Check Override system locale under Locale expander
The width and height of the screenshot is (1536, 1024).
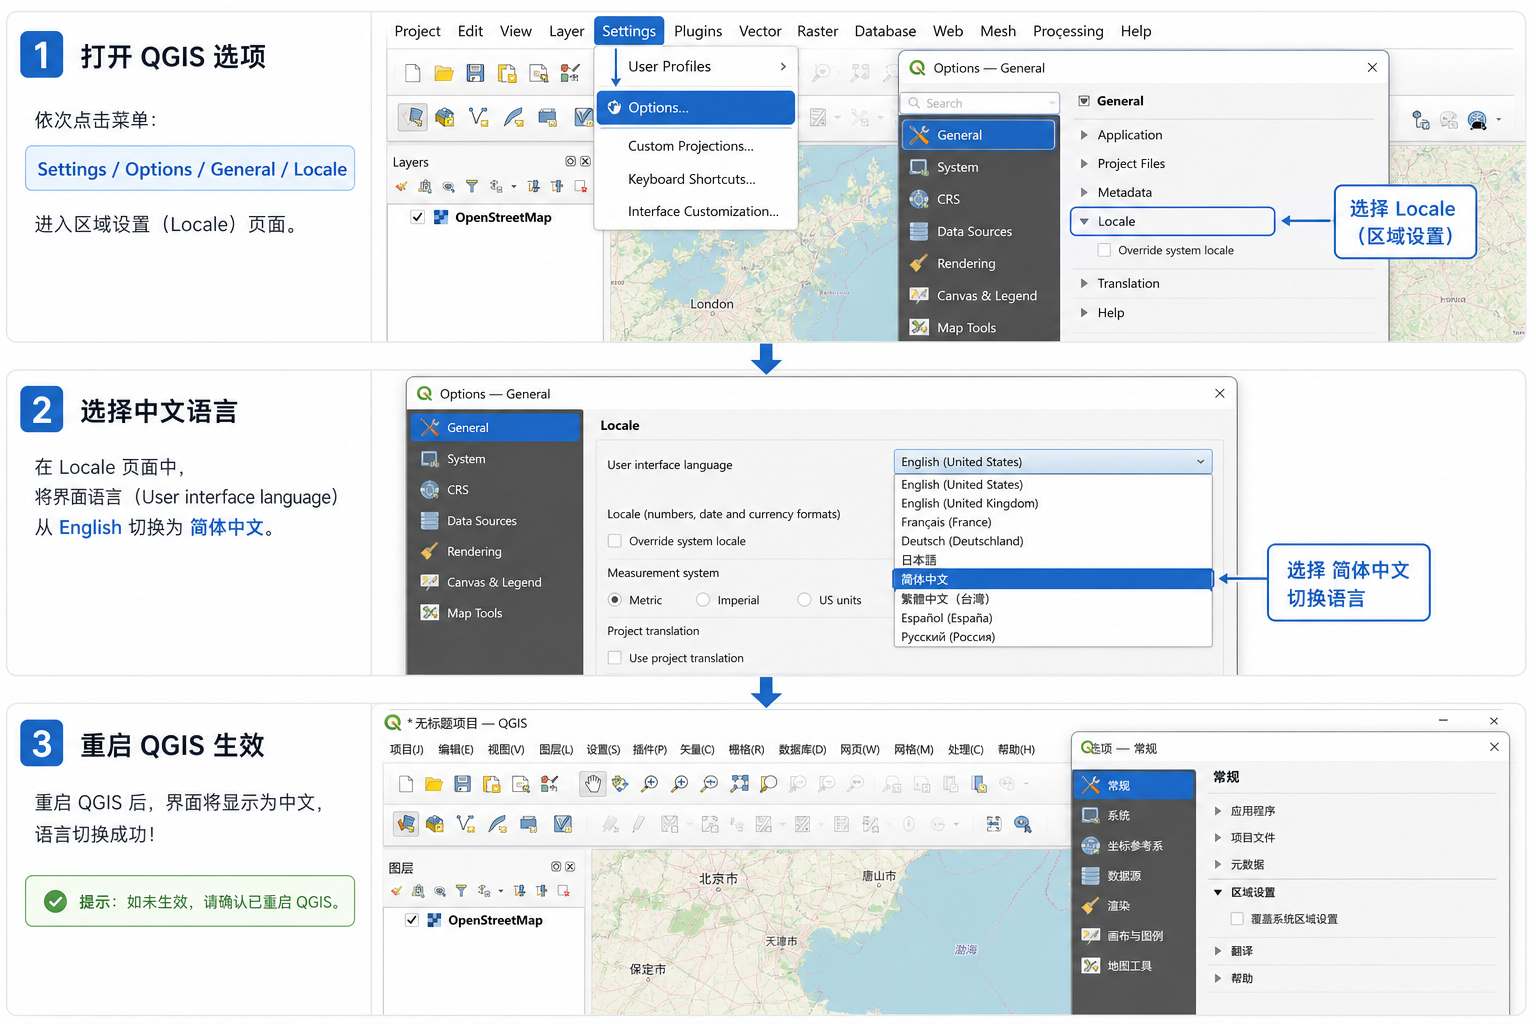tap(1104, 251)
